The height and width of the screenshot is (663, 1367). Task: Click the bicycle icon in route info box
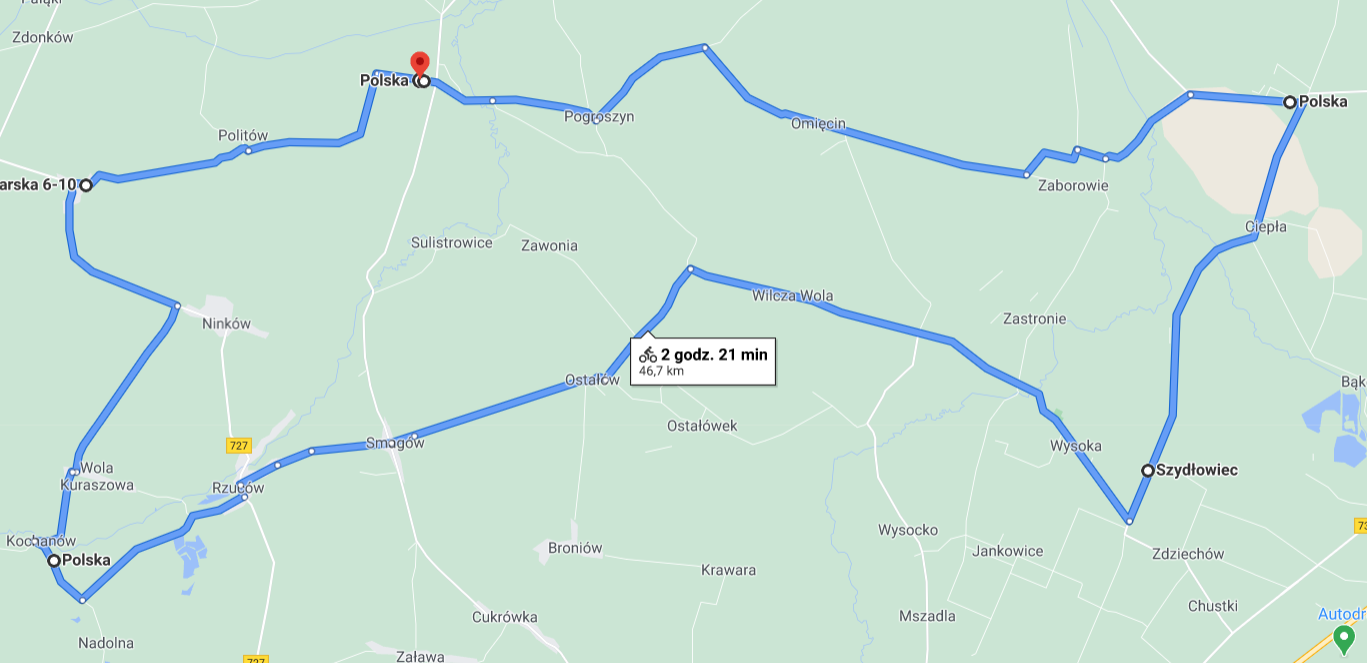tap(648, 354)
